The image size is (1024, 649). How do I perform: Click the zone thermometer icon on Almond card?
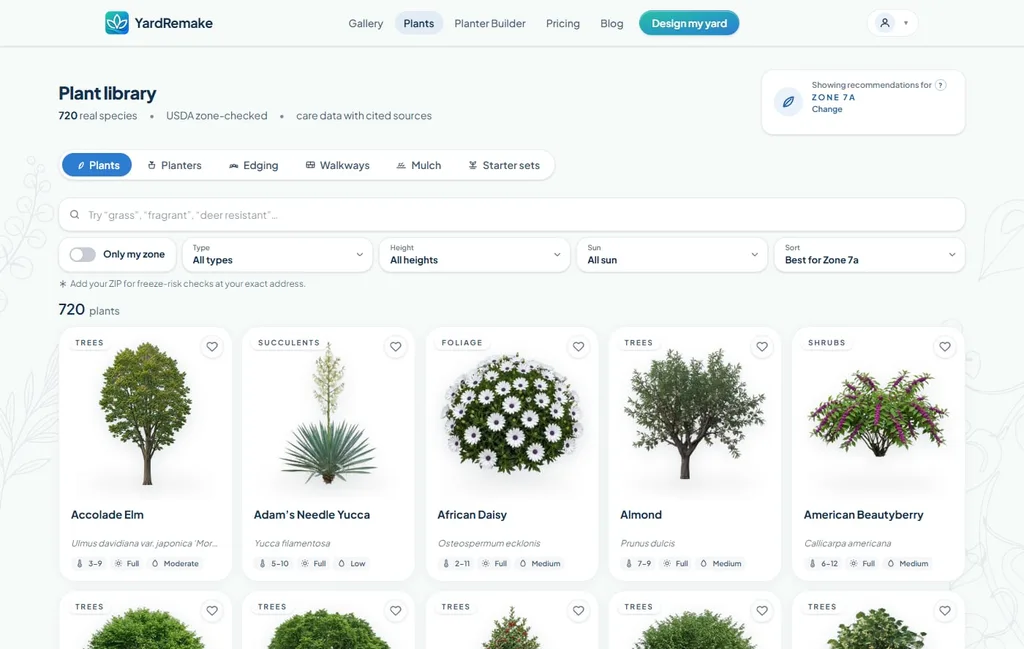pos(629,563)
